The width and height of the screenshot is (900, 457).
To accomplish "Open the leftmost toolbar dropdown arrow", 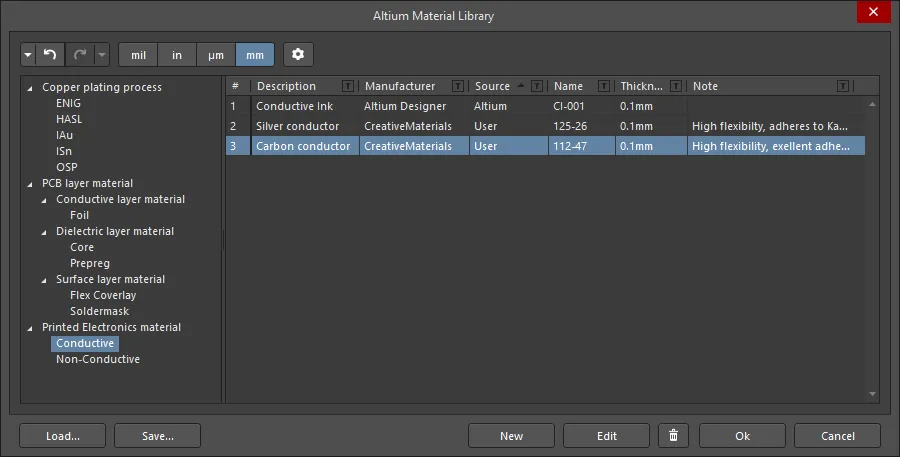I will 28,55.
